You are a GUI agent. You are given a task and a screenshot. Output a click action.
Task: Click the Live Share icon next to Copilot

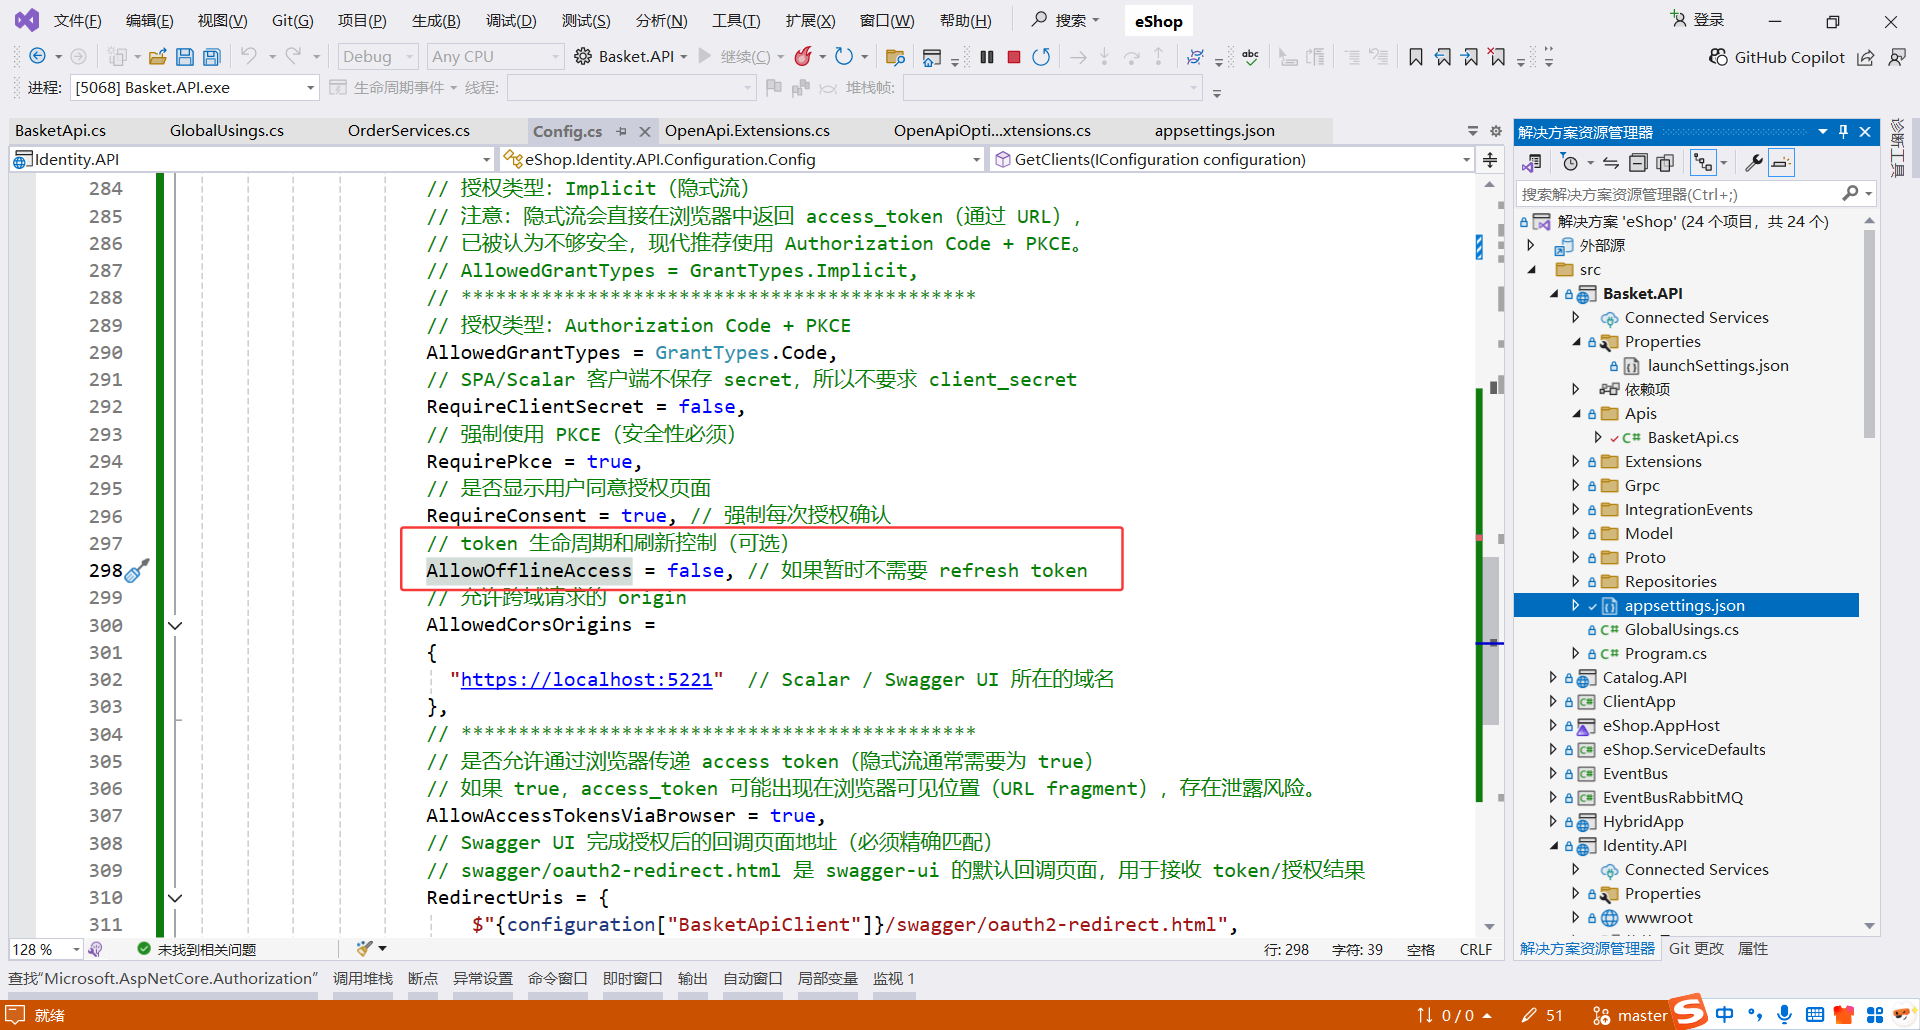click(1866, 57)
